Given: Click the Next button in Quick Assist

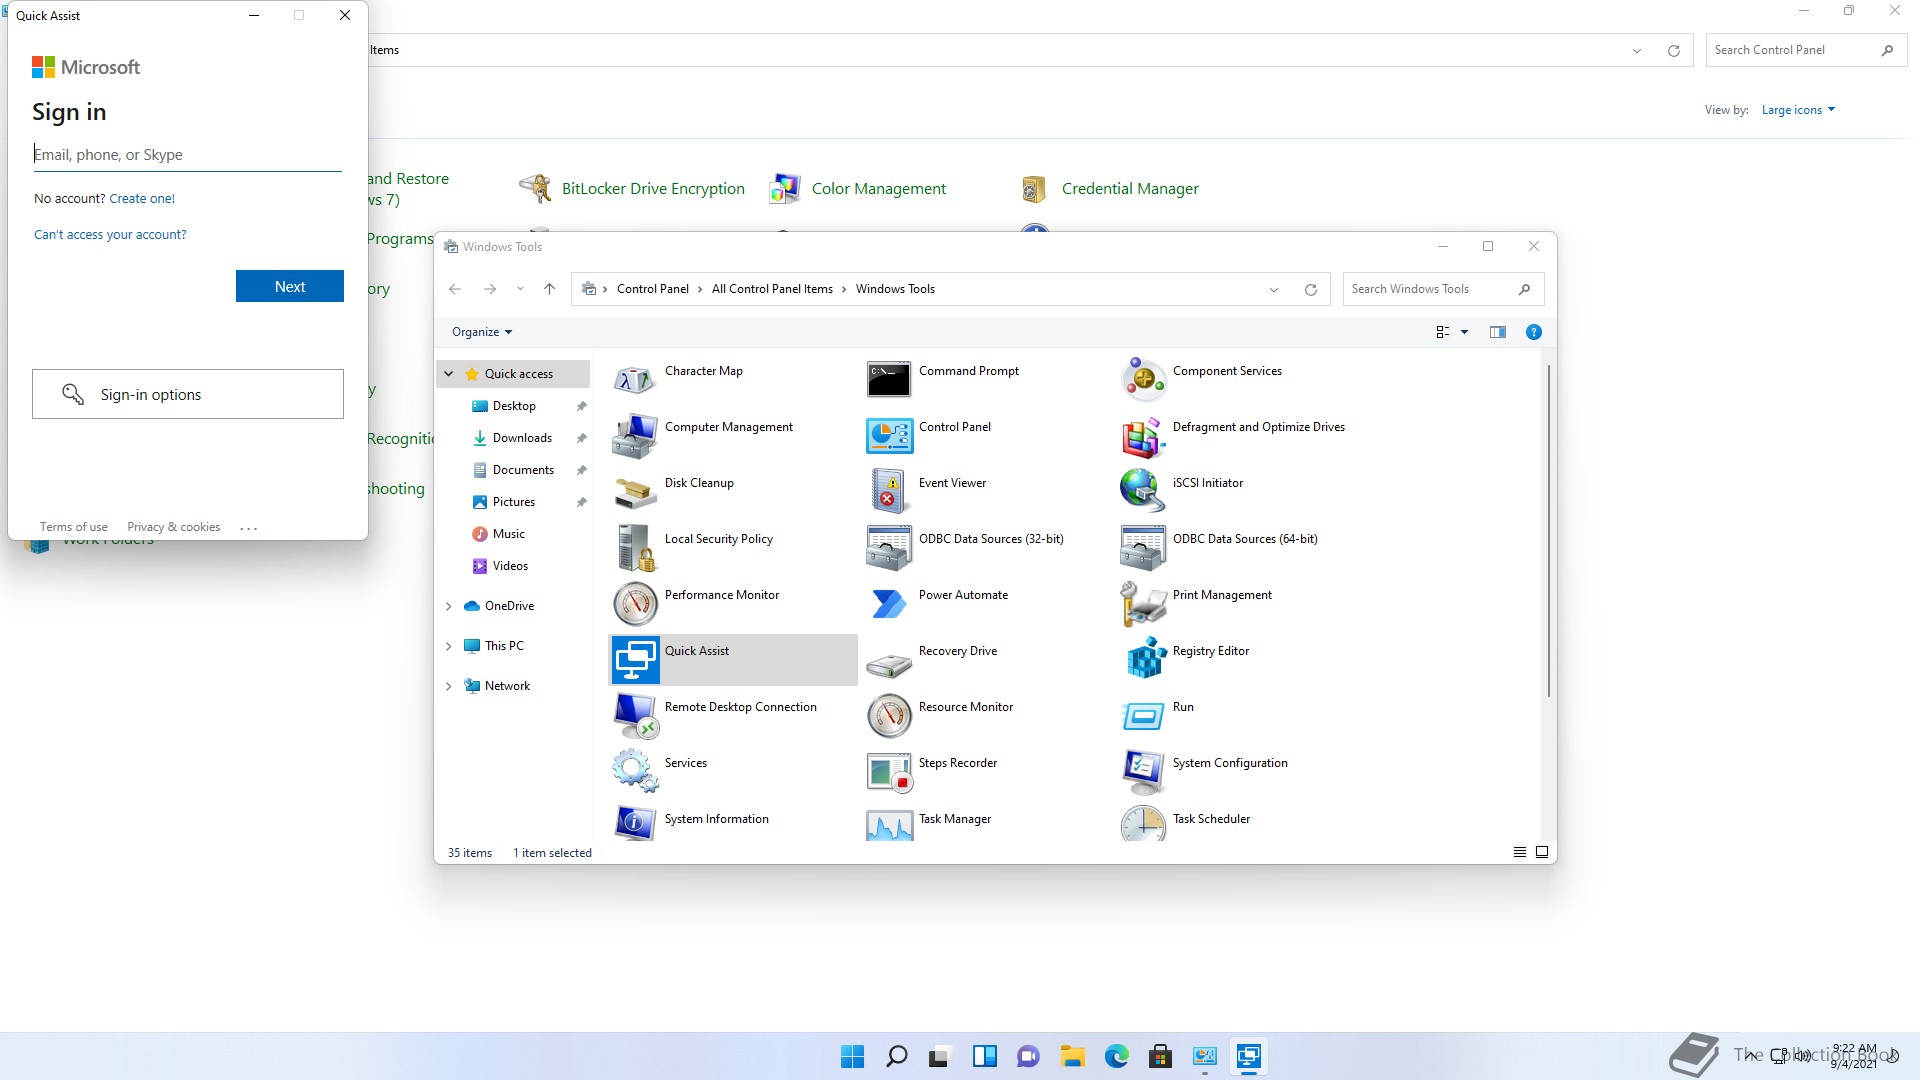Looking at the screenshot, I should tap(290, 286).
